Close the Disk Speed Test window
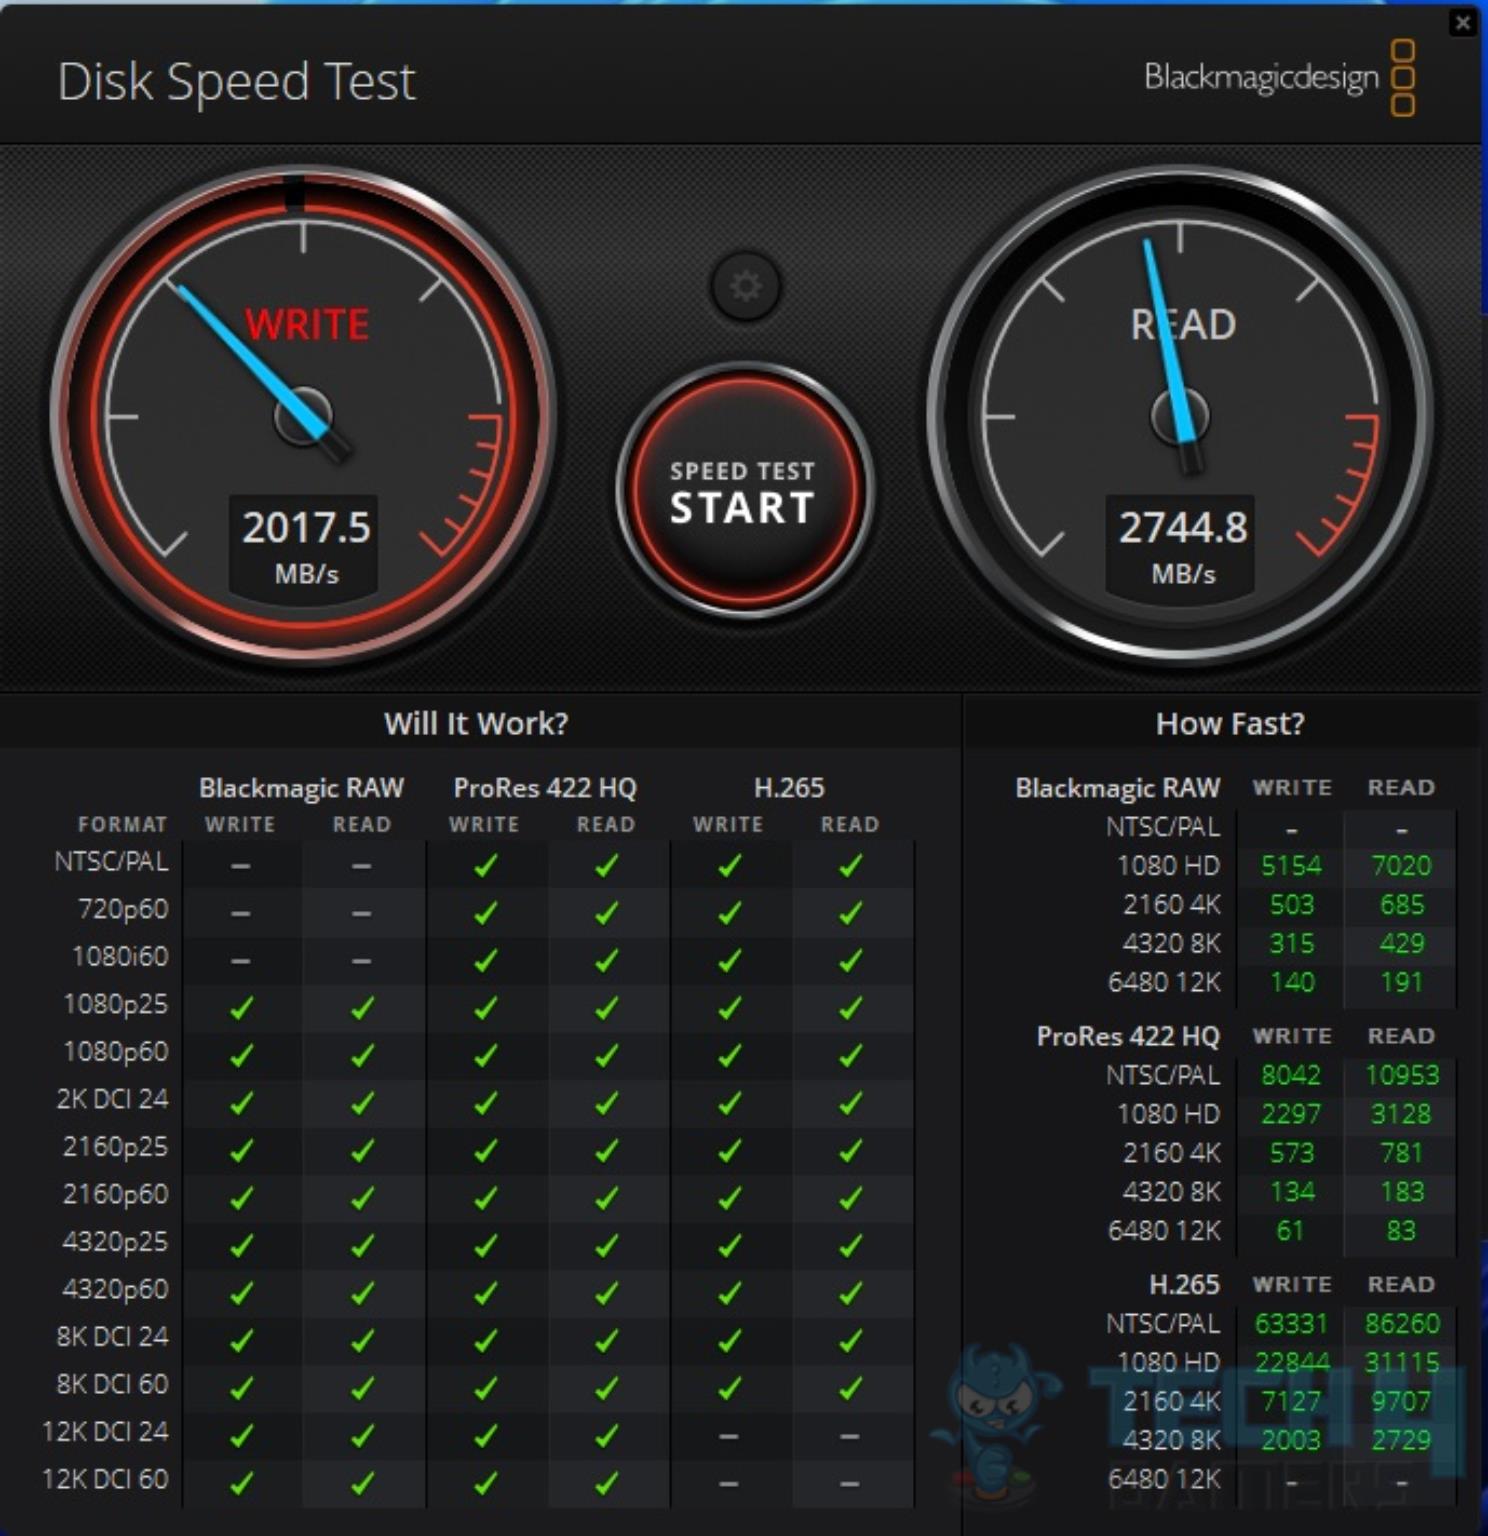Image resolution: width=1488 pixels, height=1536 pixels. (1463, 23)
